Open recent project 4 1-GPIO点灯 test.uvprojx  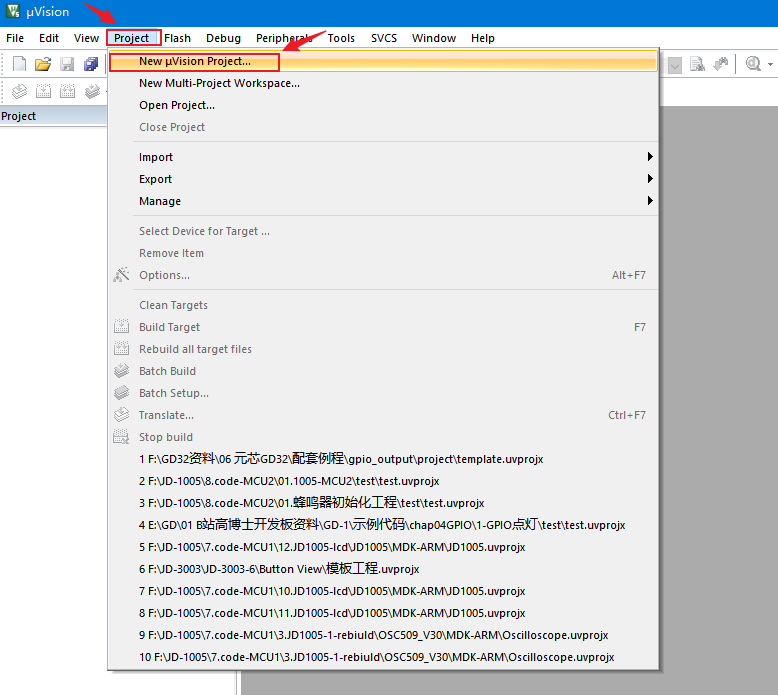(383, 525)
